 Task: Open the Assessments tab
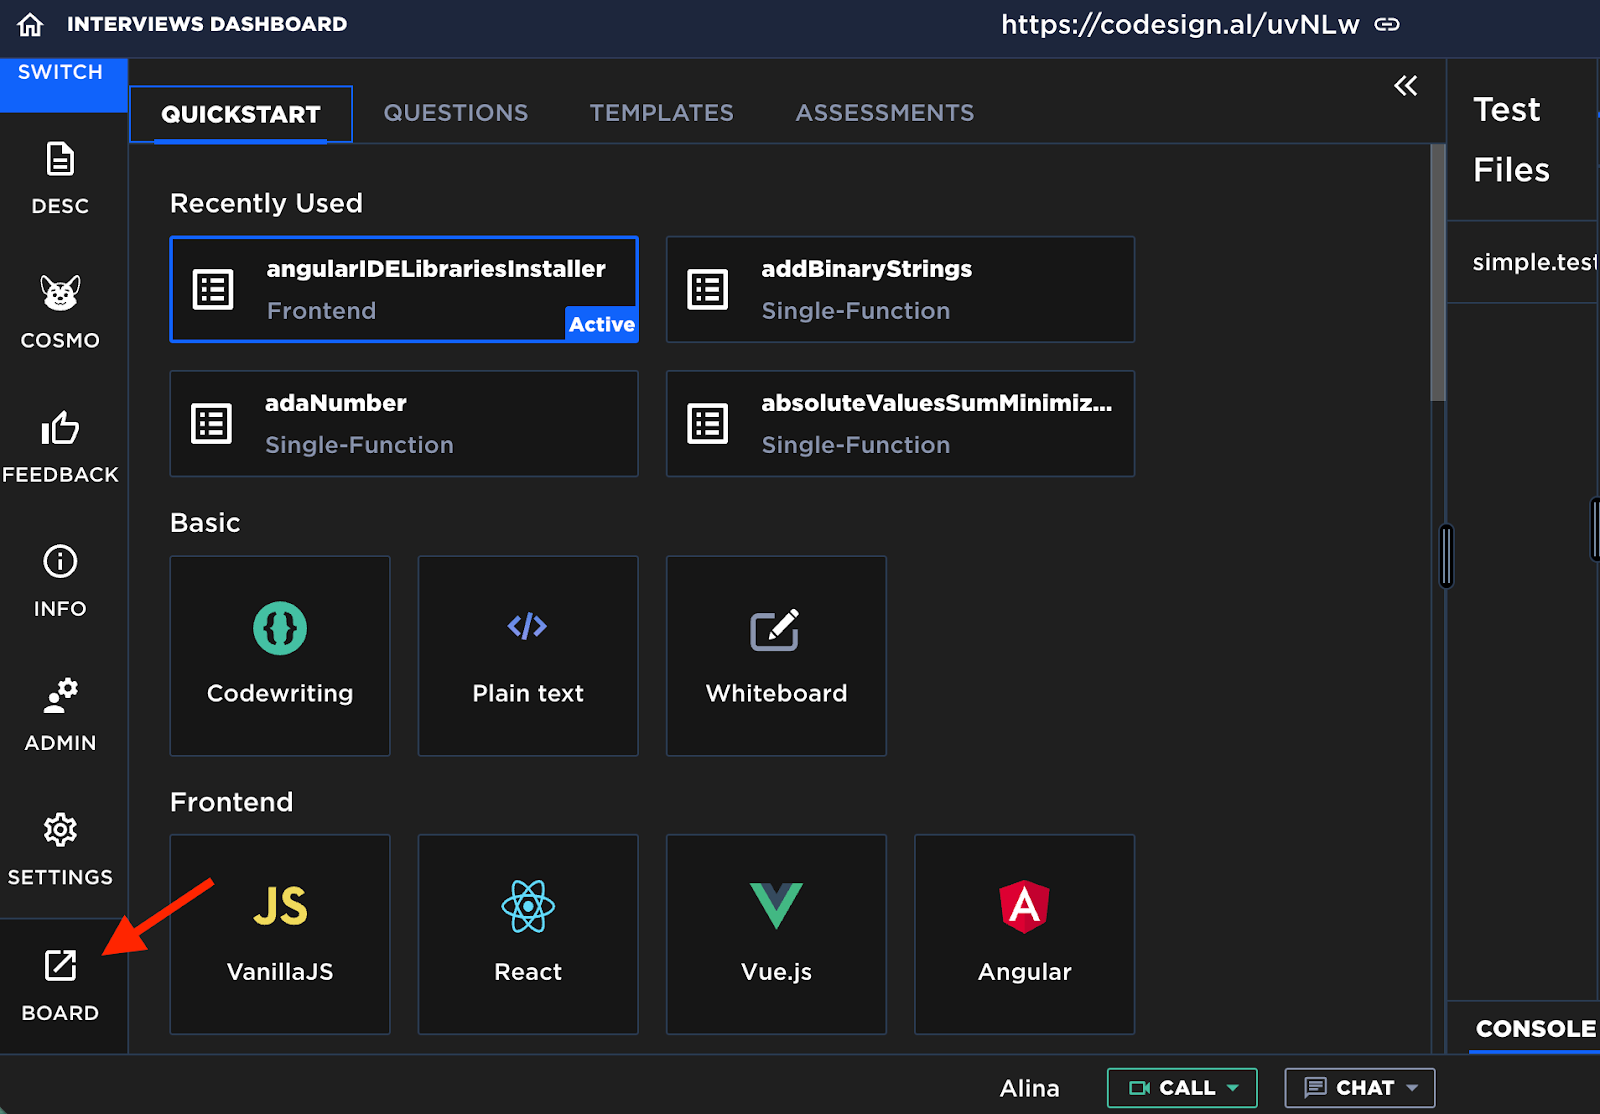(884, 113)
